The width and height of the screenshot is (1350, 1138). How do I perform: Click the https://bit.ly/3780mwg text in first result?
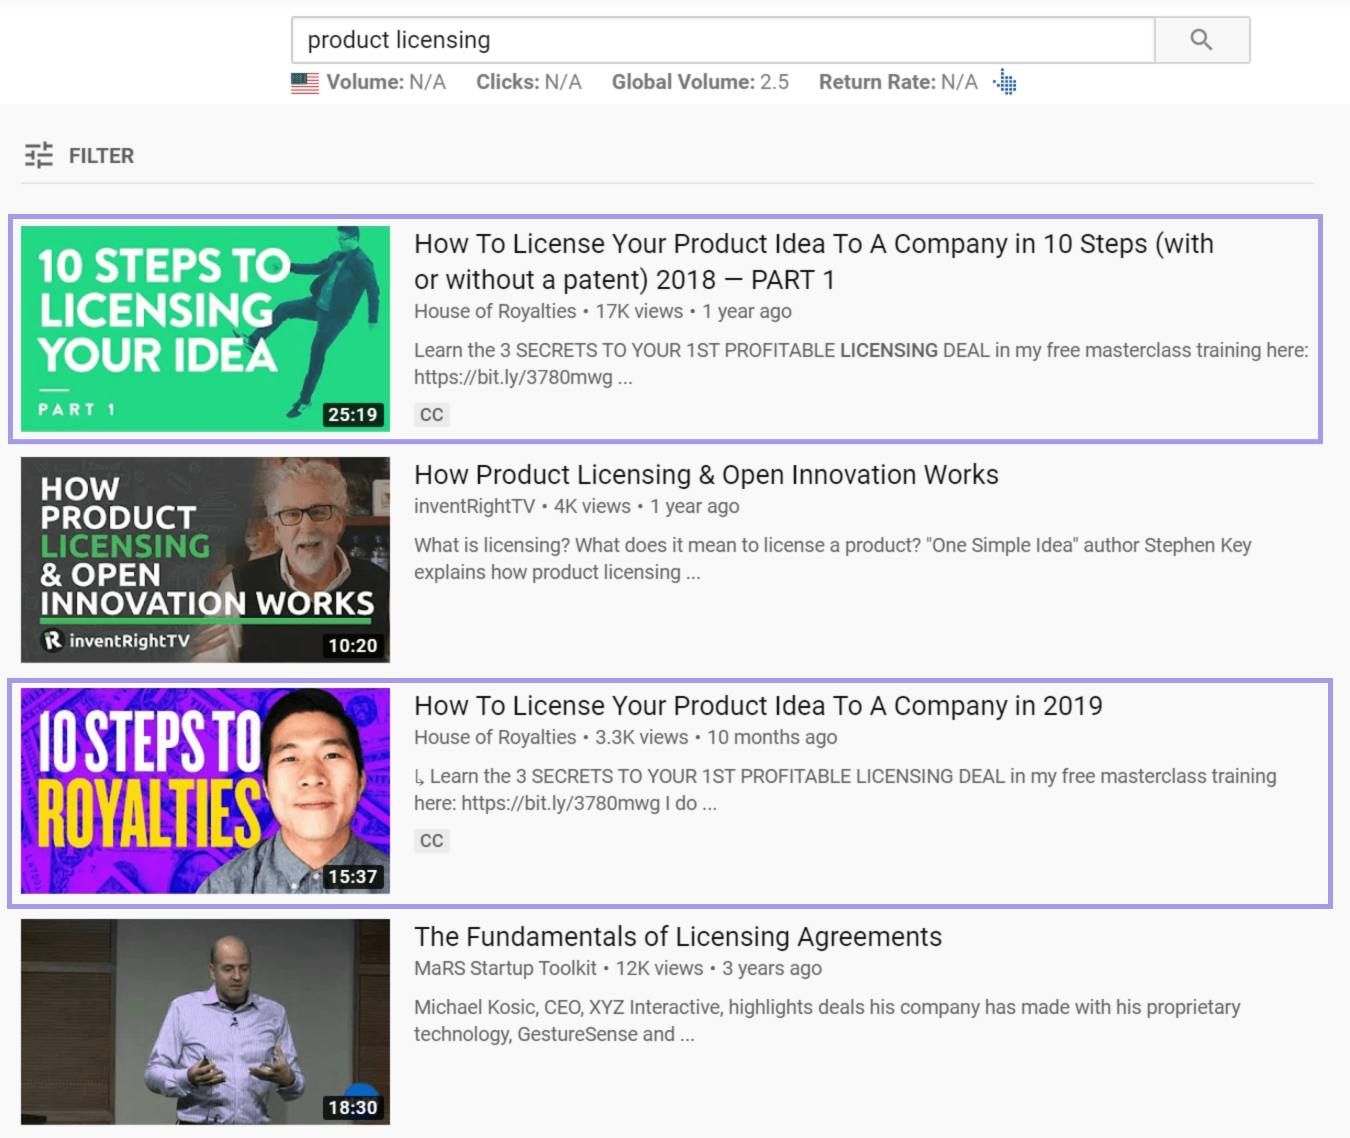pos(513,377)
